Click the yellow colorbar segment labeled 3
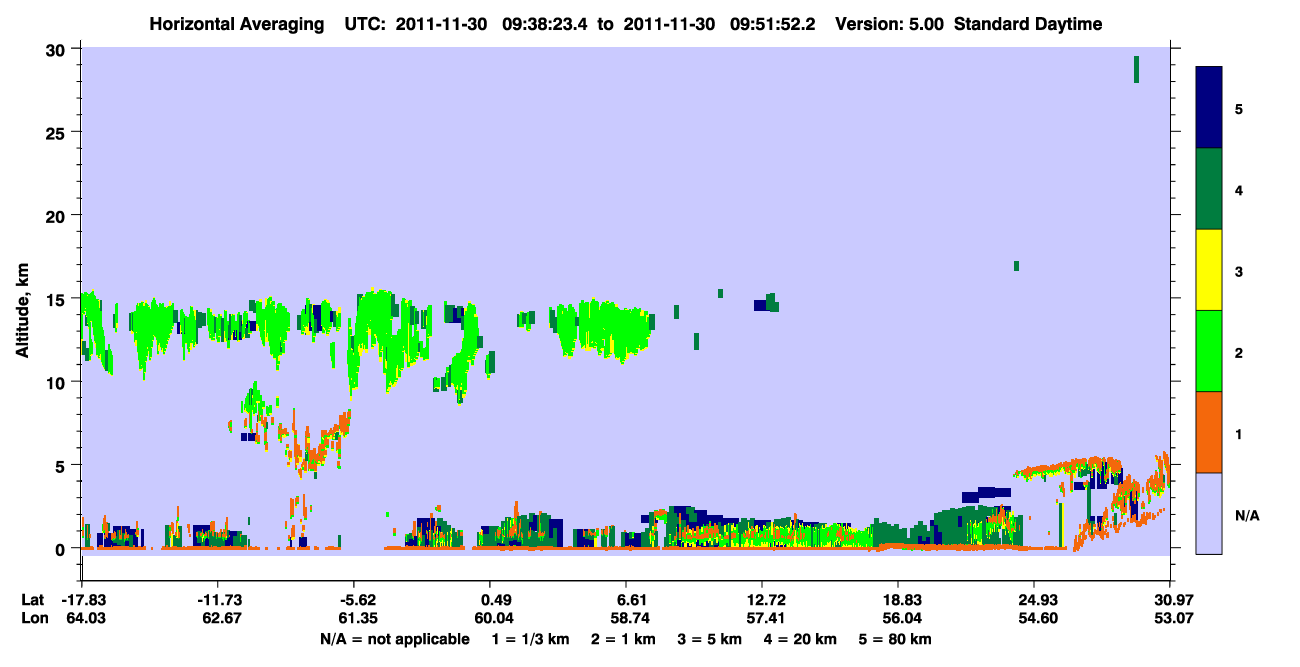Viewport: 1300px width, 667px height. pos(1209,270)
